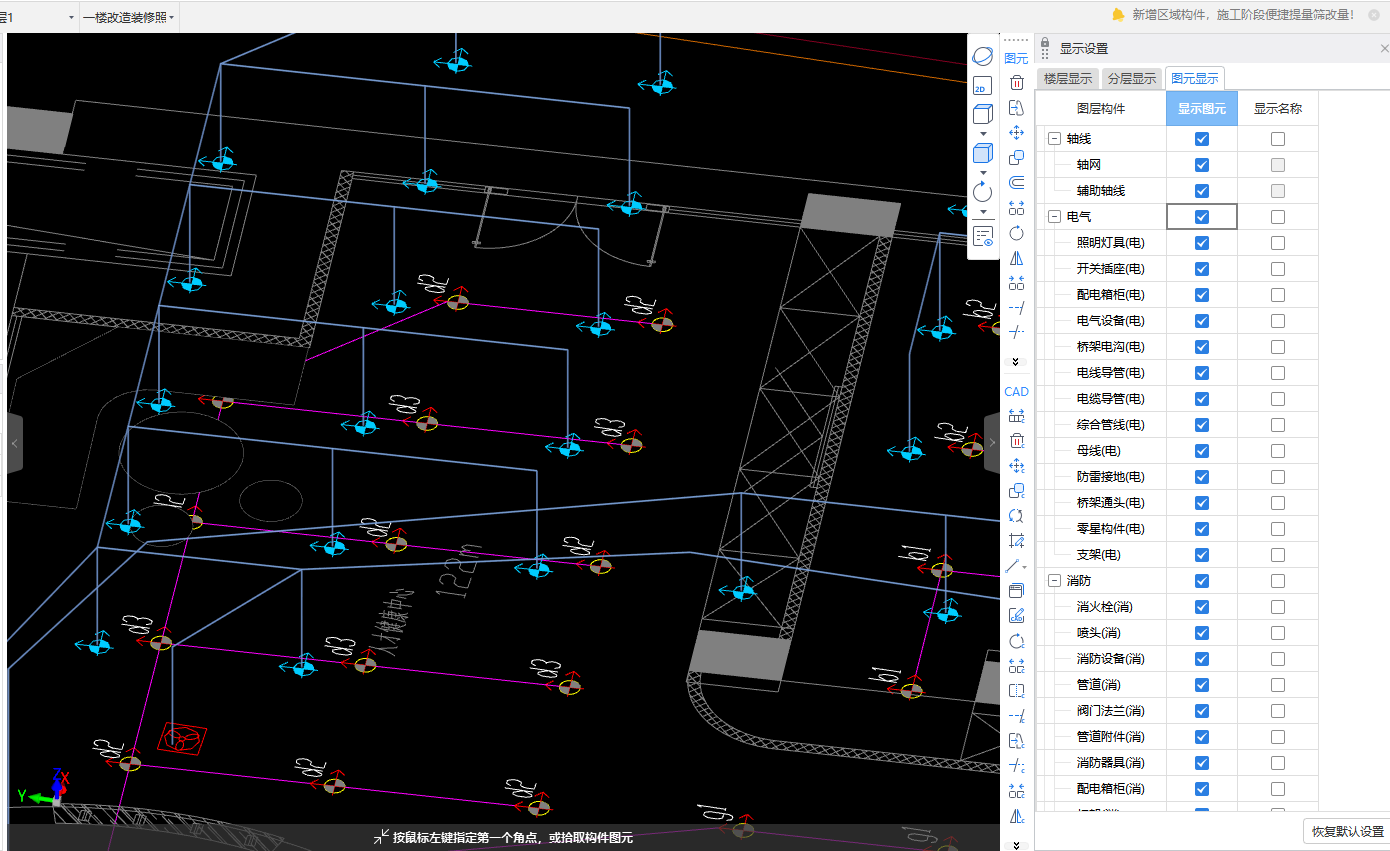Switch to the 楼层显示 tab

coord(1068,79)
